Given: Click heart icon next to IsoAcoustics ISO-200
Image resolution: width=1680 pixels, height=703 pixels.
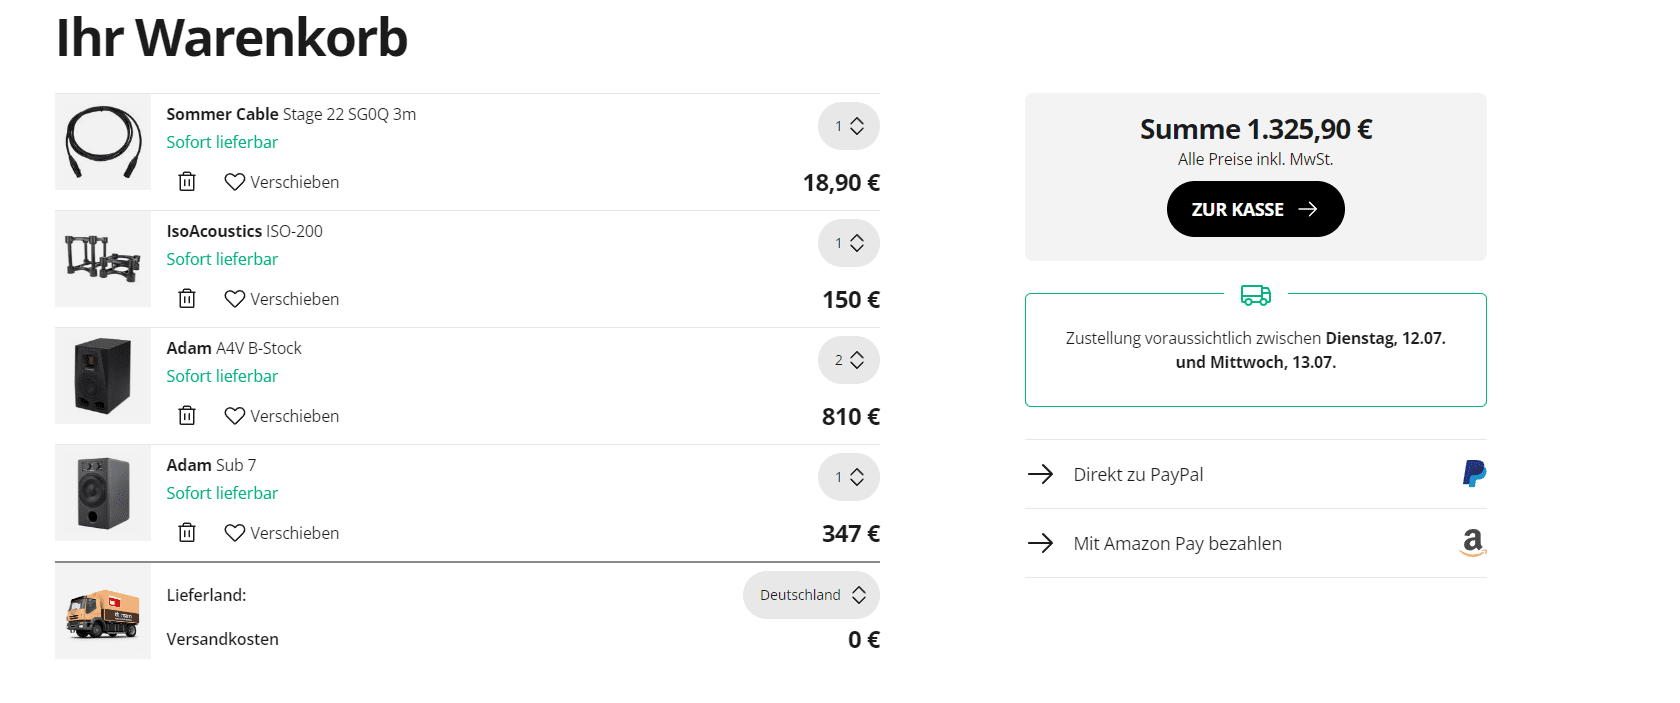Looking at the screenshot, I should (235, 299).
